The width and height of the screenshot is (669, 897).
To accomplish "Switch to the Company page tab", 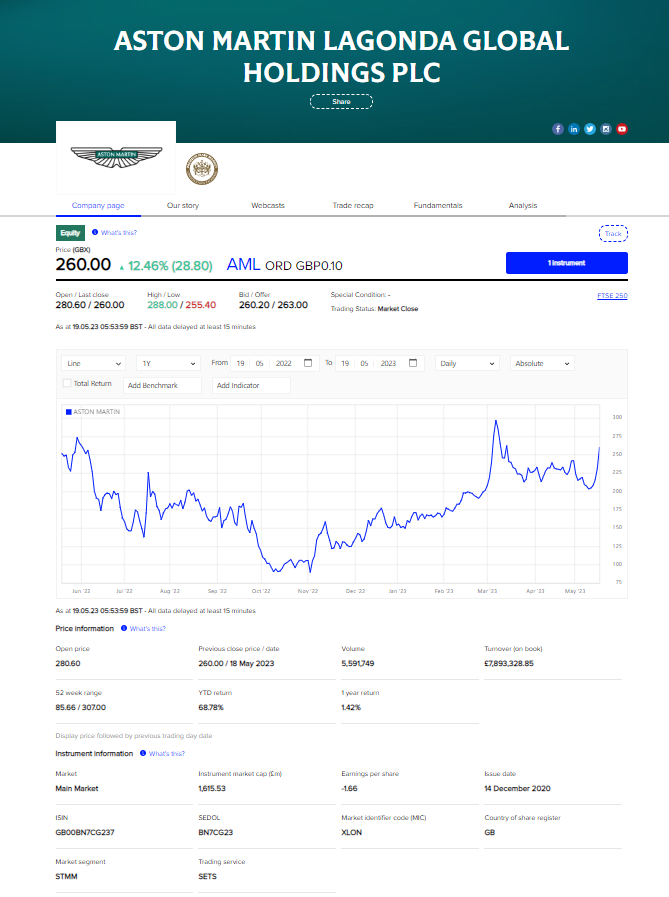I will coord(98,205).
